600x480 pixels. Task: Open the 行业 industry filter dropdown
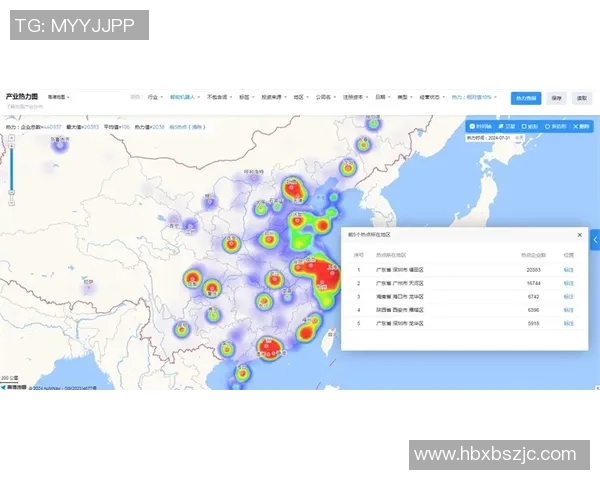click(154, 98)
